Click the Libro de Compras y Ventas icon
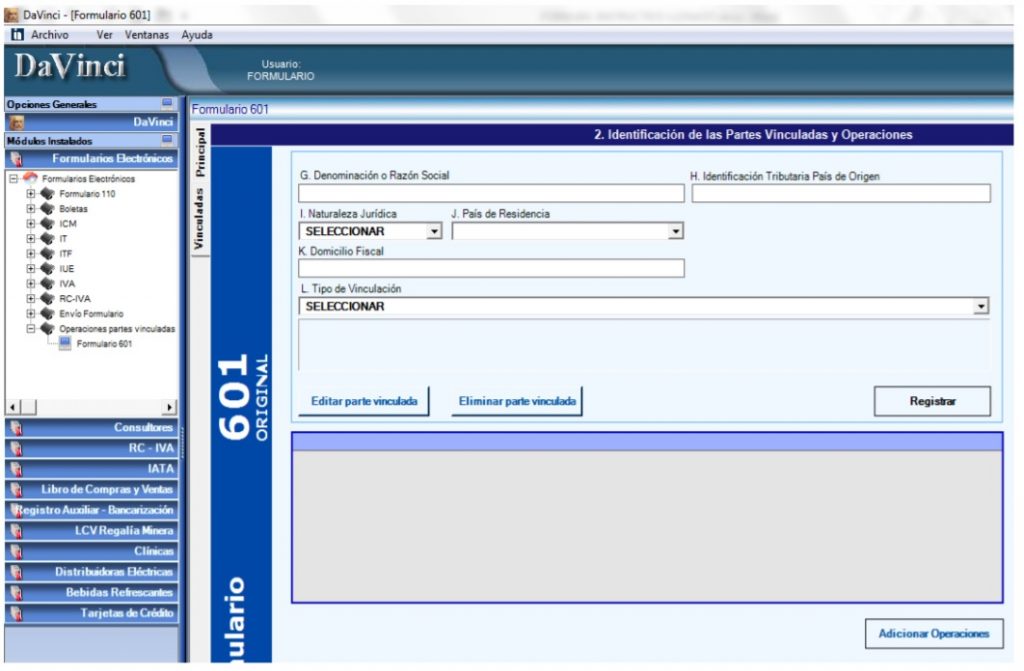 coord(16,490)
